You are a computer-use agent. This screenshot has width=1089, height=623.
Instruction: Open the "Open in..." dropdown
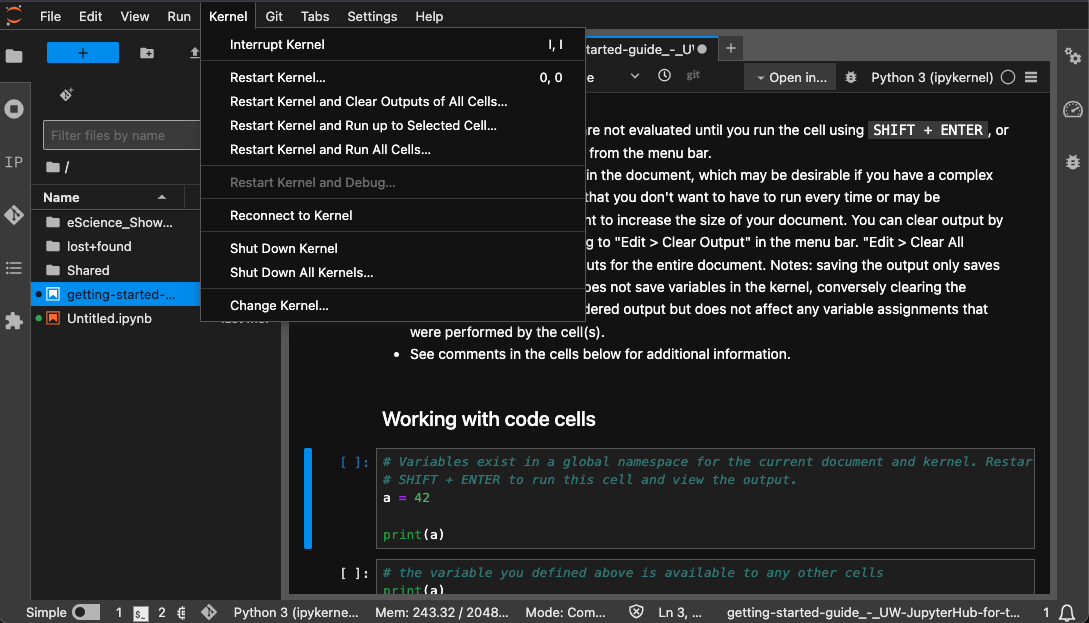tap(789, 76)
